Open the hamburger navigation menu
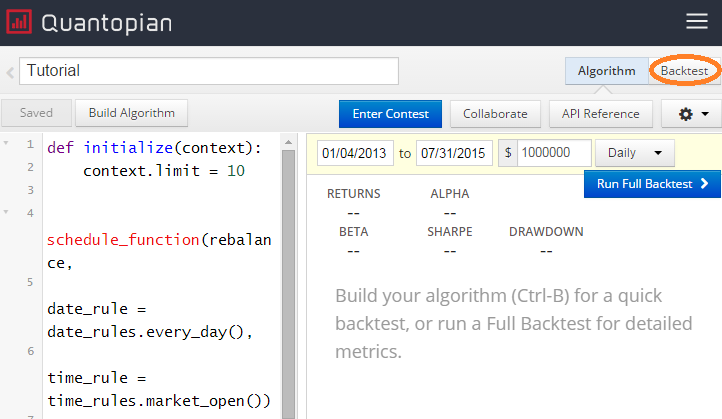 point(696,22)
